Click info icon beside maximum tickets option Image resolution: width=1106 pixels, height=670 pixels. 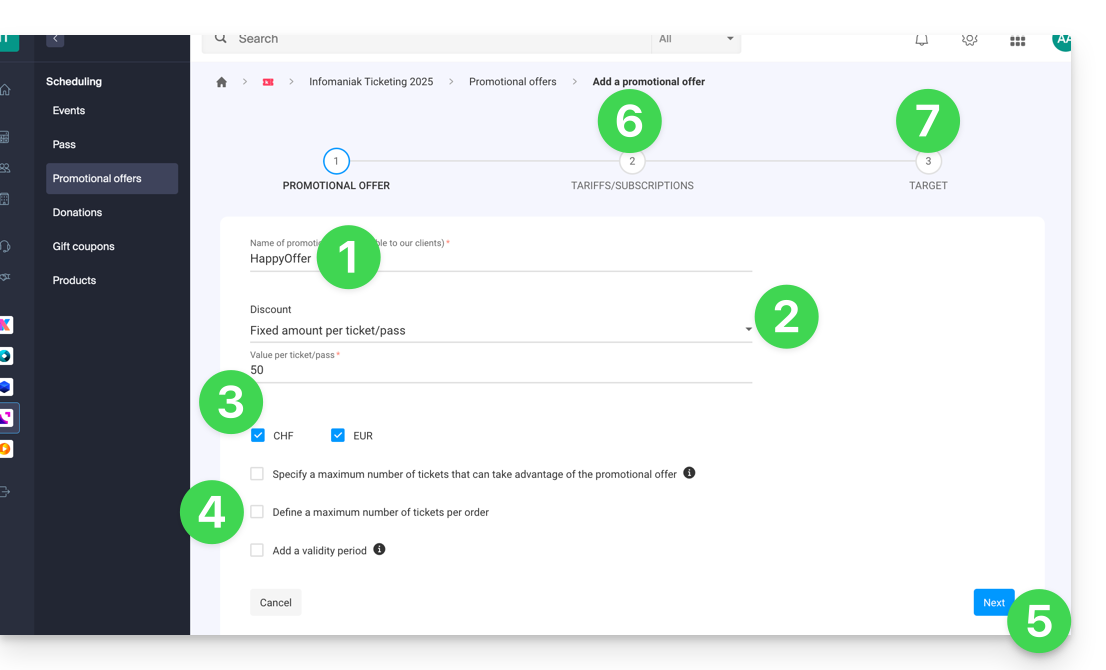[689, 473]
